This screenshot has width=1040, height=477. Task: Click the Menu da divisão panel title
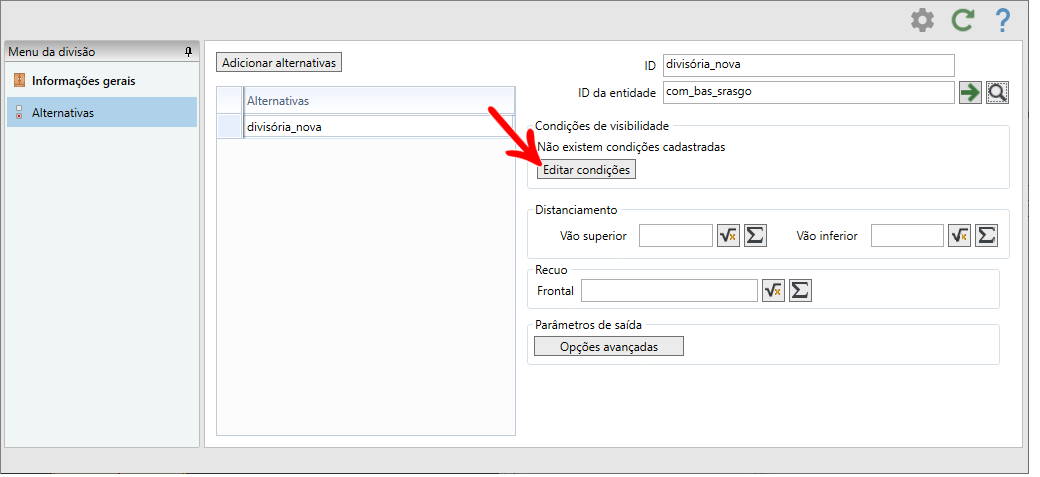tap(52, 52)
